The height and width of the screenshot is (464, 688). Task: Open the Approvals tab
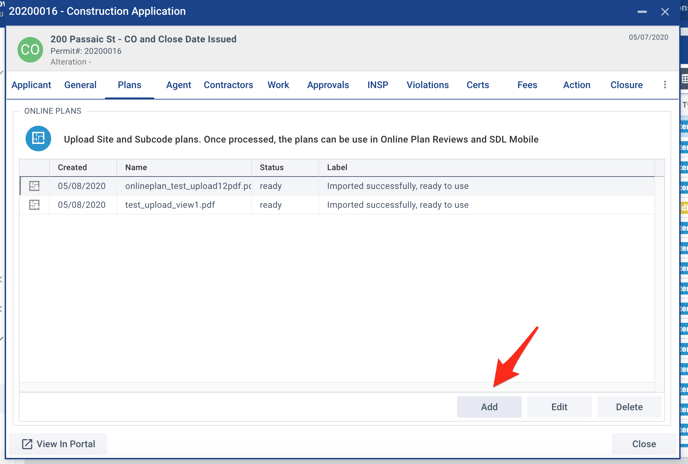(328, 85)
